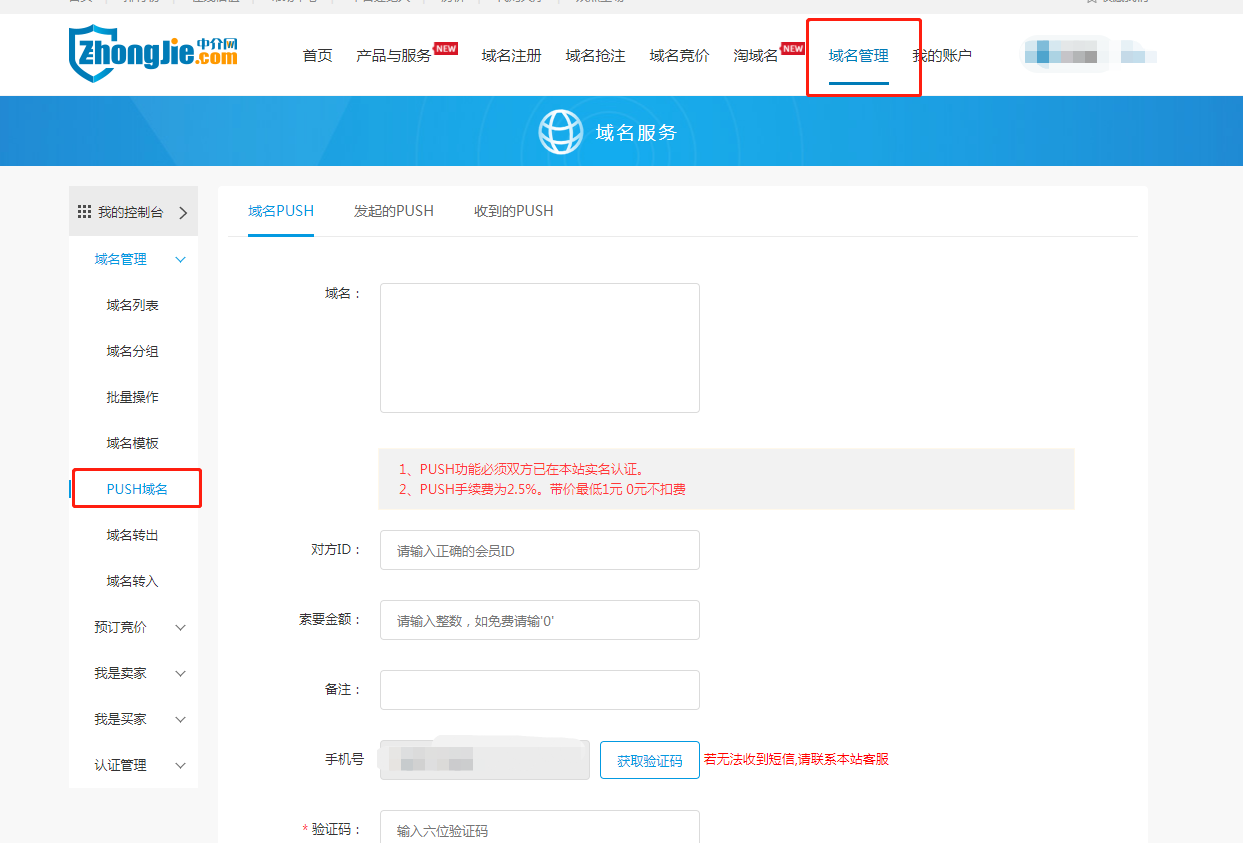Open 域名列表 in the sidebar
Viewport: 1243px width, 843px height.
pyautogui.click(x=132, y=305)
